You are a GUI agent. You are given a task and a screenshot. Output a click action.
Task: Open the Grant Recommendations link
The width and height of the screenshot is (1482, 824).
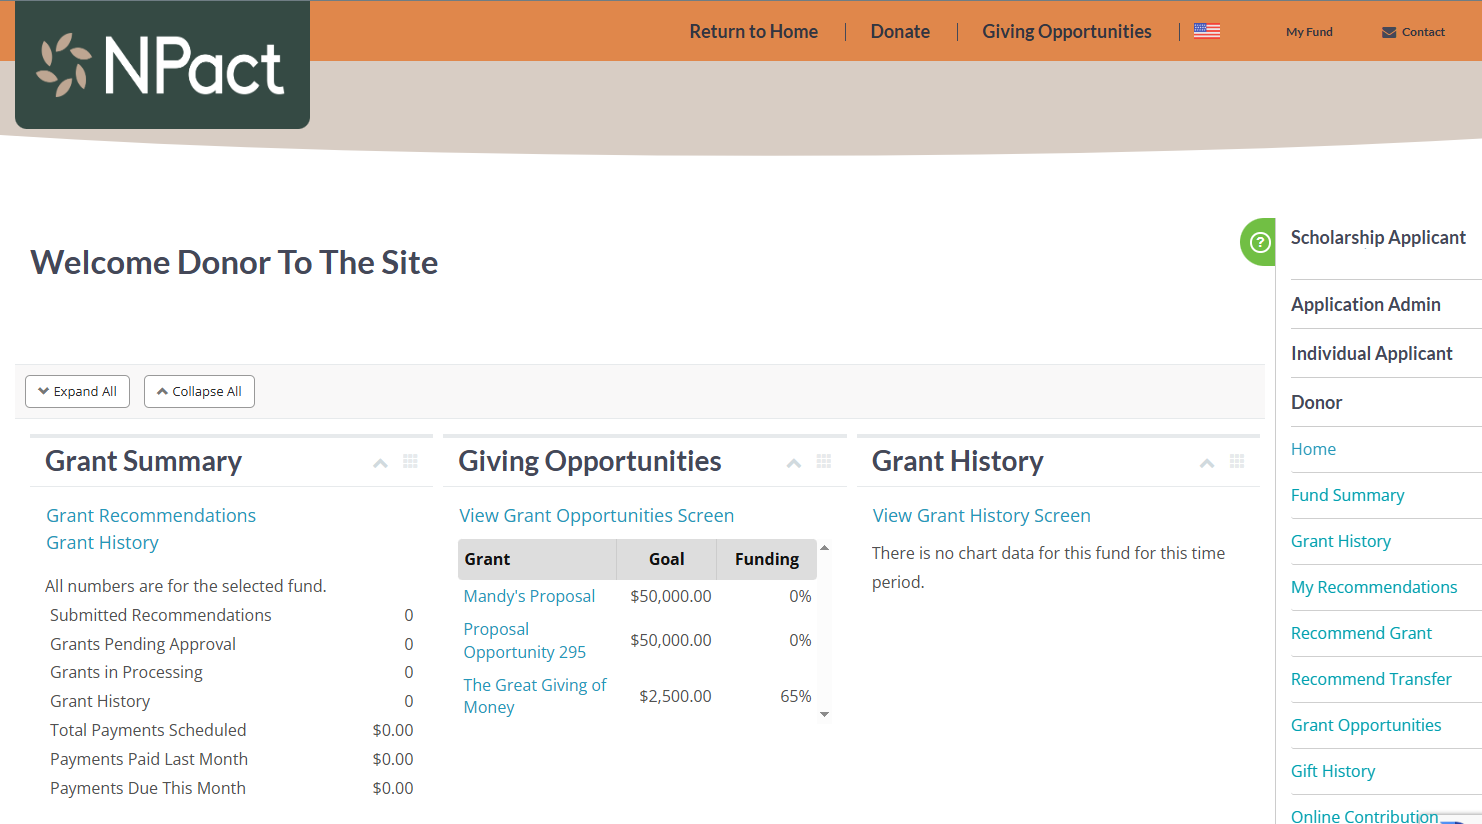tap(151, 515)
